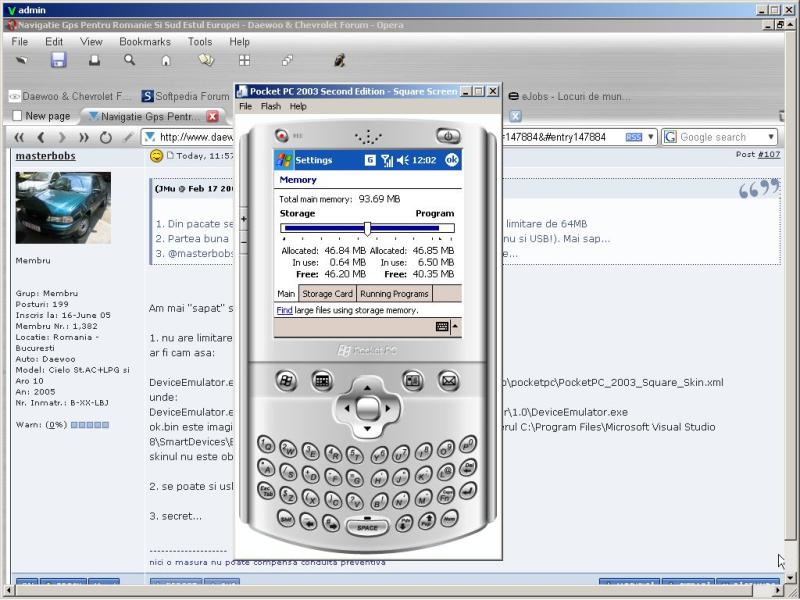
Task: Switch to the Storage Card tab
Action: [327, 294]
